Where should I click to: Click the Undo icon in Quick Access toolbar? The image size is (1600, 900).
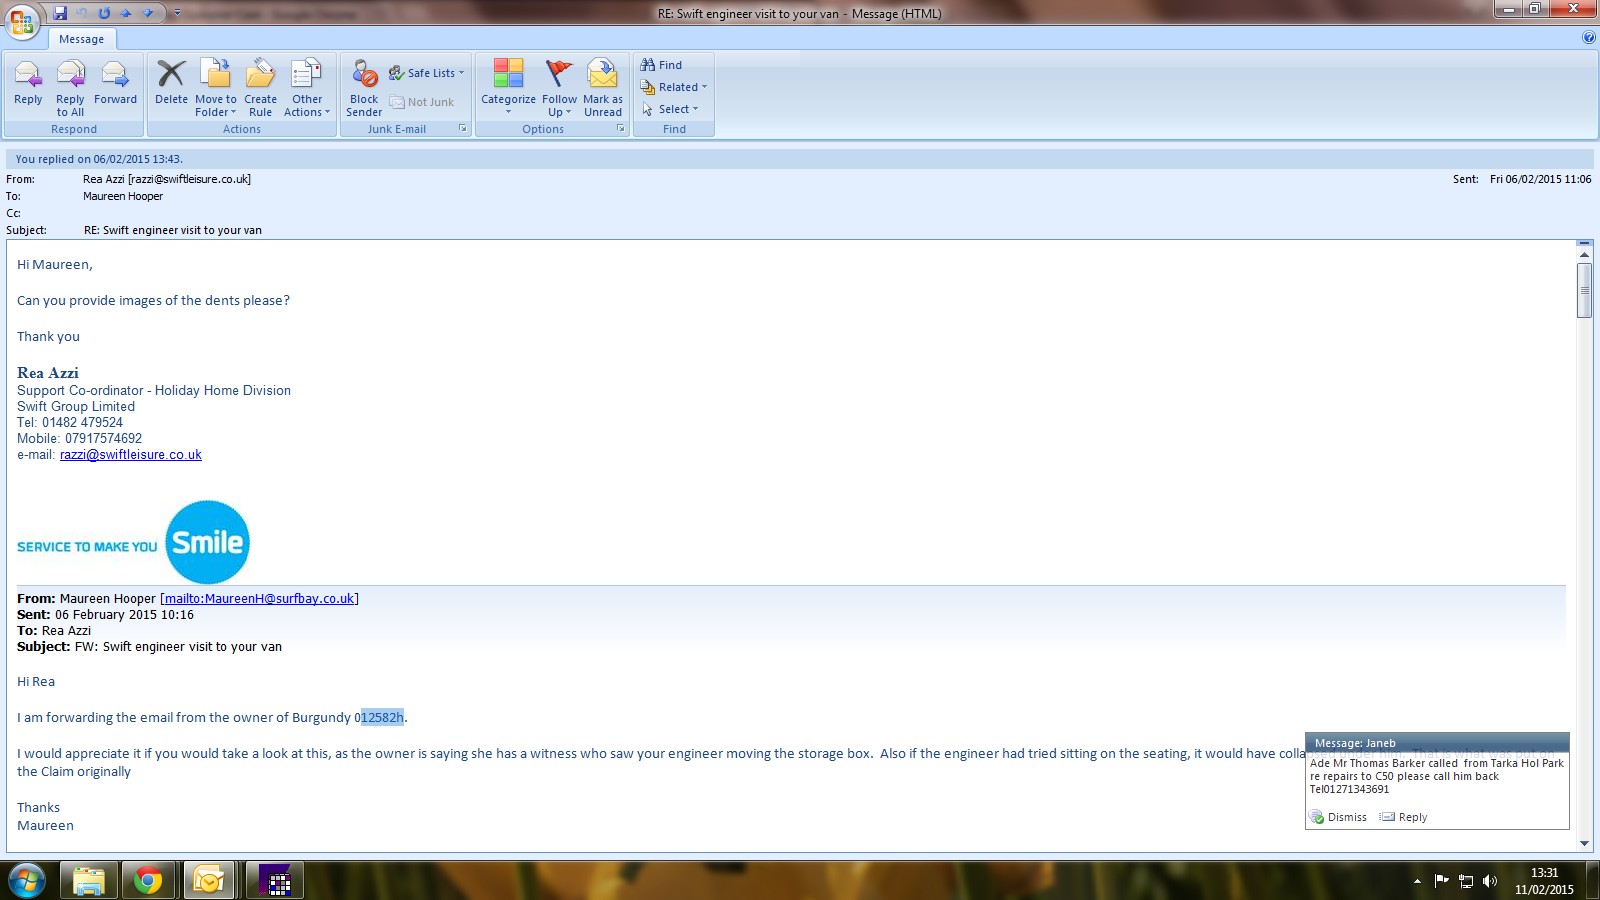(x=82, y=13)
